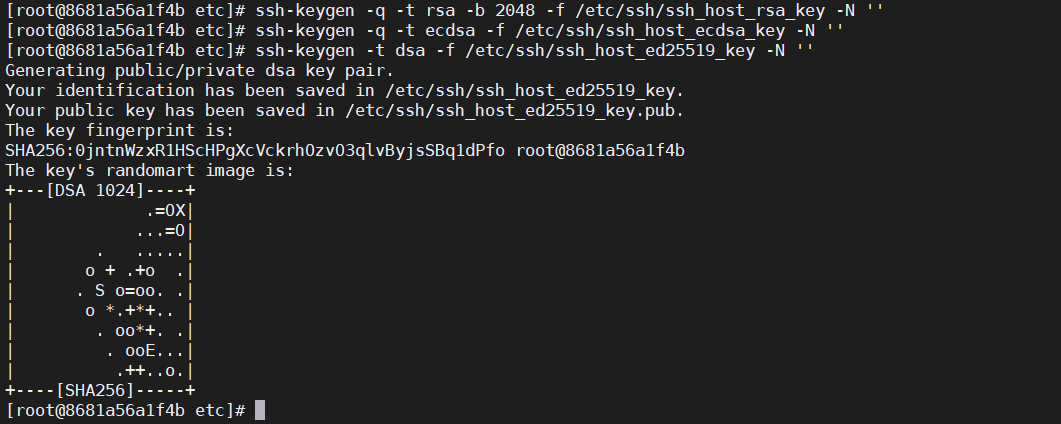Click the "Your identification has been saved" line

point(345,91)
